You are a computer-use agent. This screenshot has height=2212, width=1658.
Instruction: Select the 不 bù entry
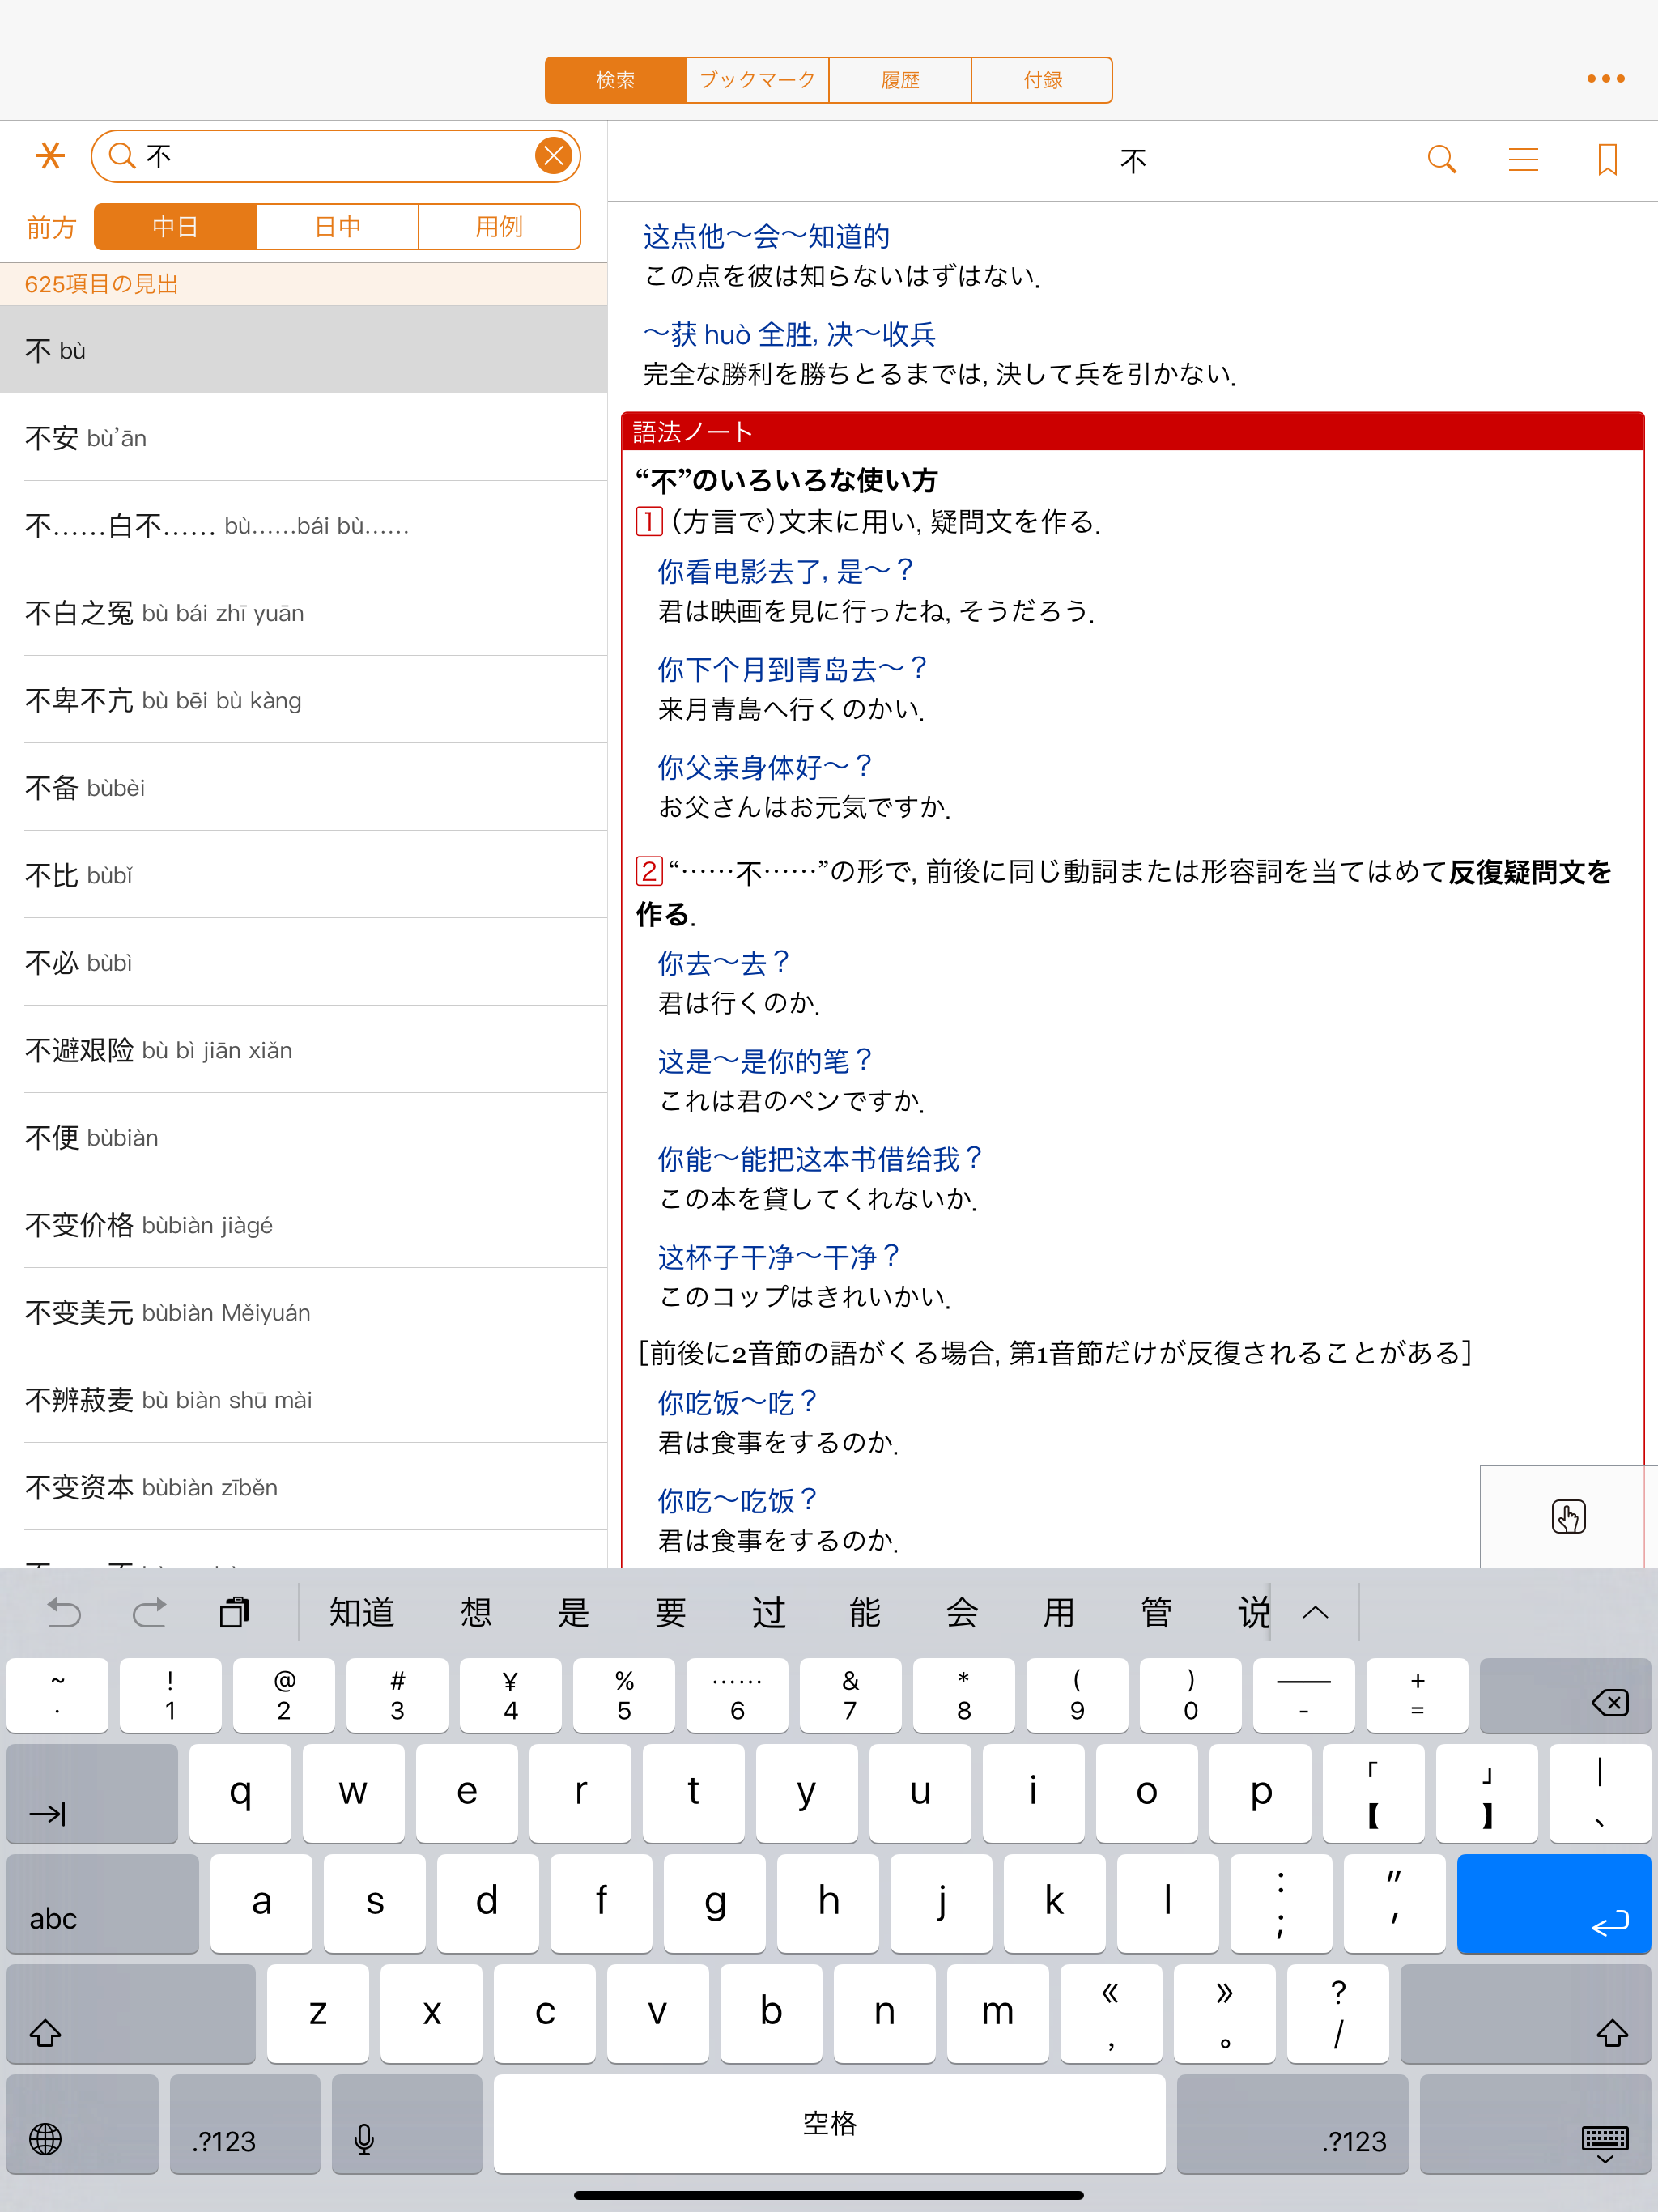pos(303,350)
